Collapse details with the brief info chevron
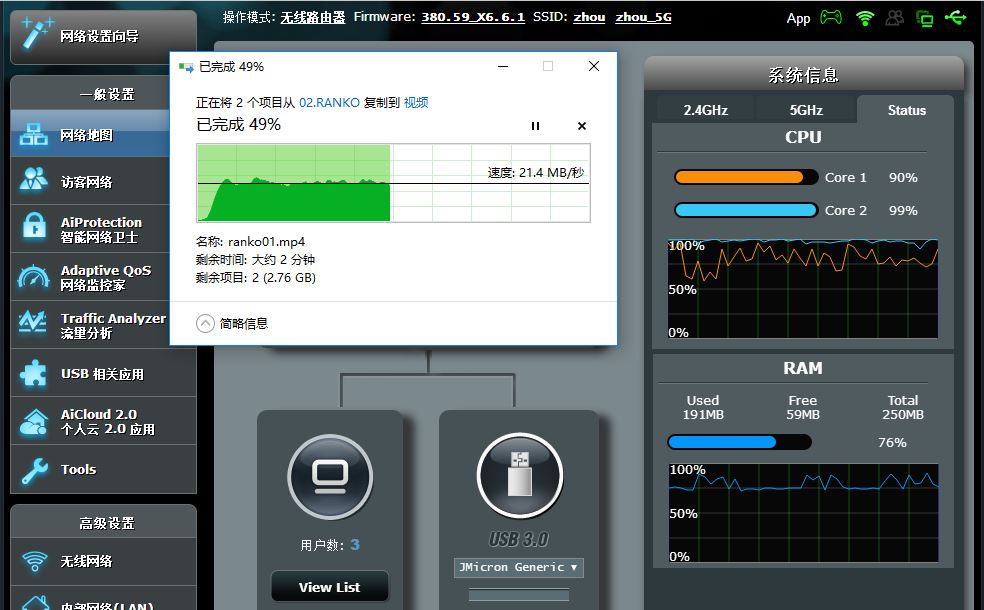The width and height of the screenshot is (984, 610). [x=205, y=323]
